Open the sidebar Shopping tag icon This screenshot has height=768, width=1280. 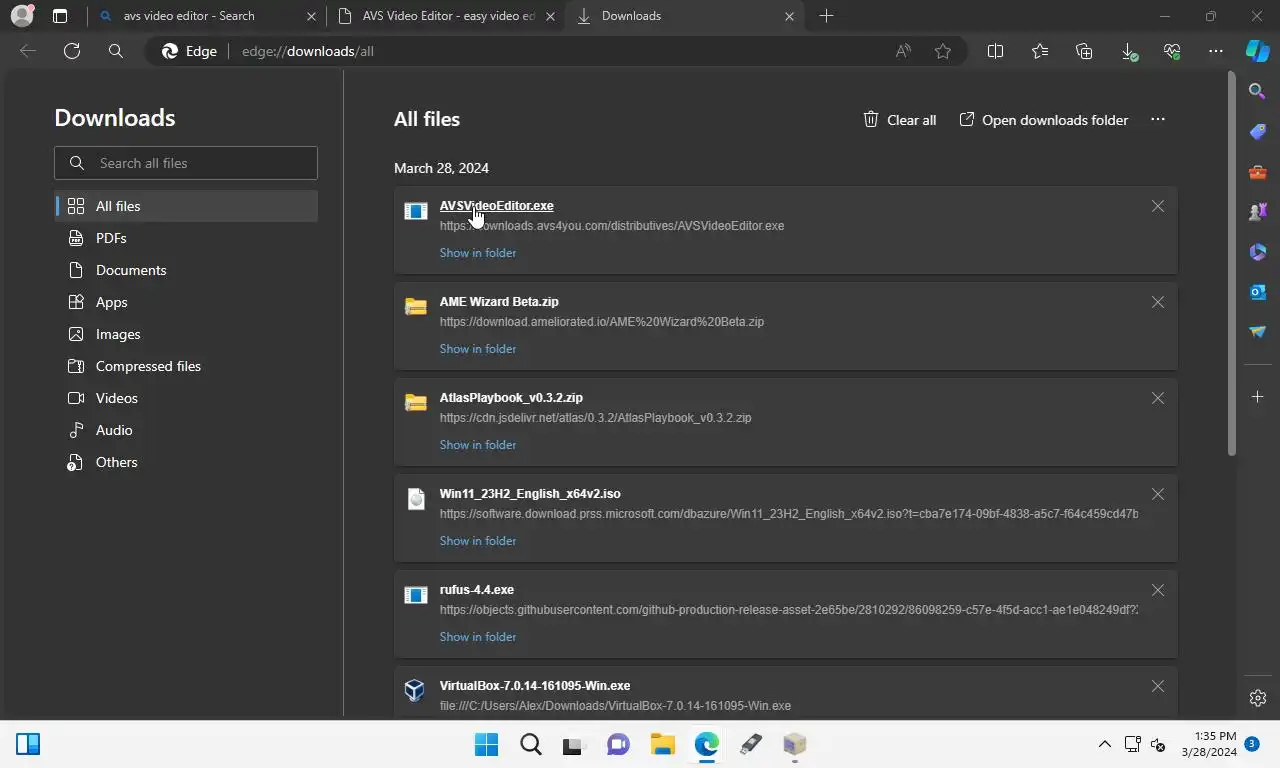[x=1258, y=131]
